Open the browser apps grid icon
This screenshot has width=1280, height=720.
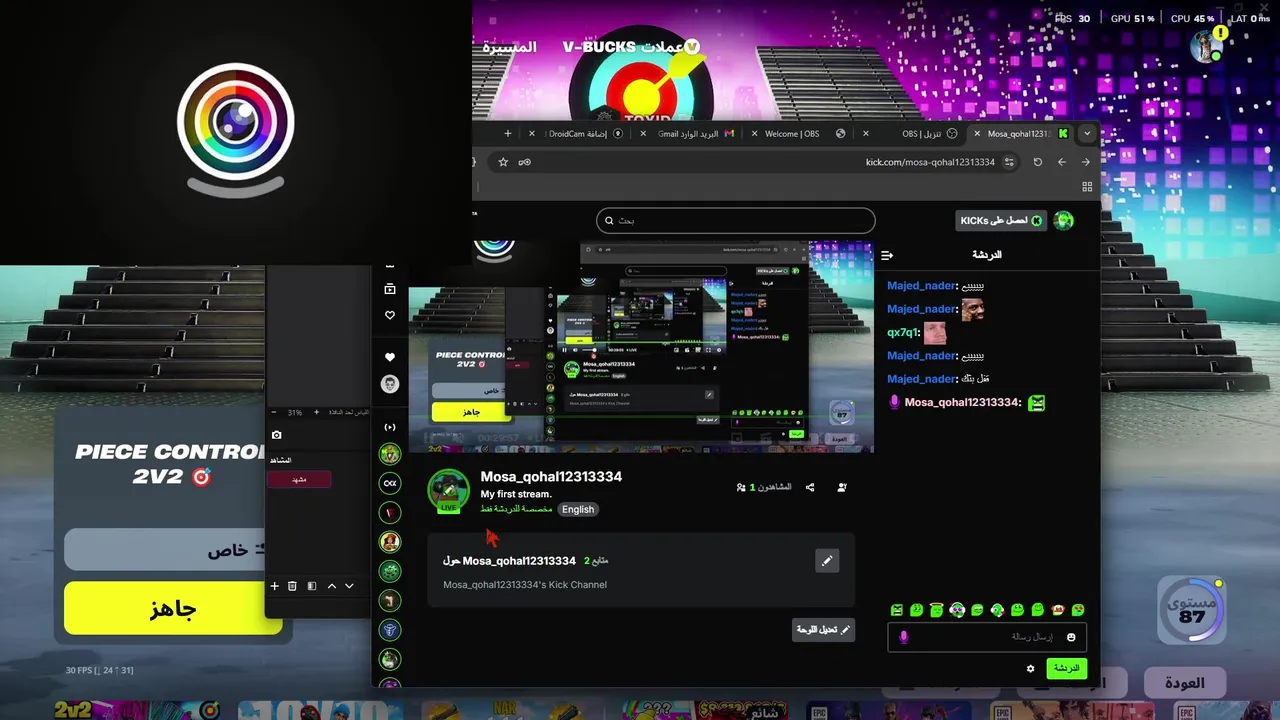[1087, 186]
